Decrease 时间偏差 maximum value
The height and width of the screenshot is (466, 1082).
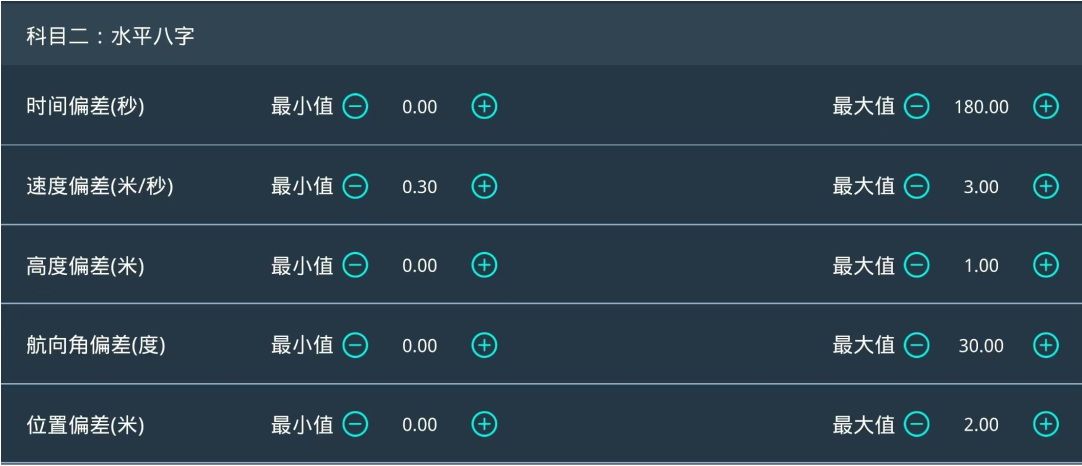point(917,106)
